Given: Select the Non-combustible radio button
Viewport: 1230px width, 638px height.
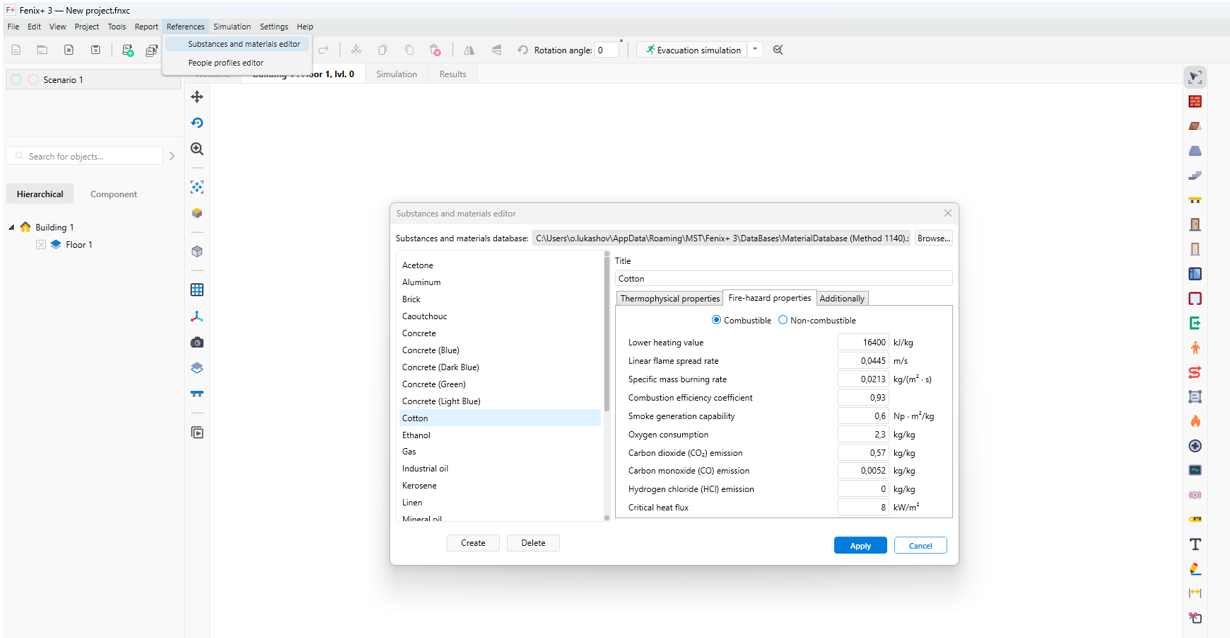Looking at the screenshot, I should [x=783, y=320].
